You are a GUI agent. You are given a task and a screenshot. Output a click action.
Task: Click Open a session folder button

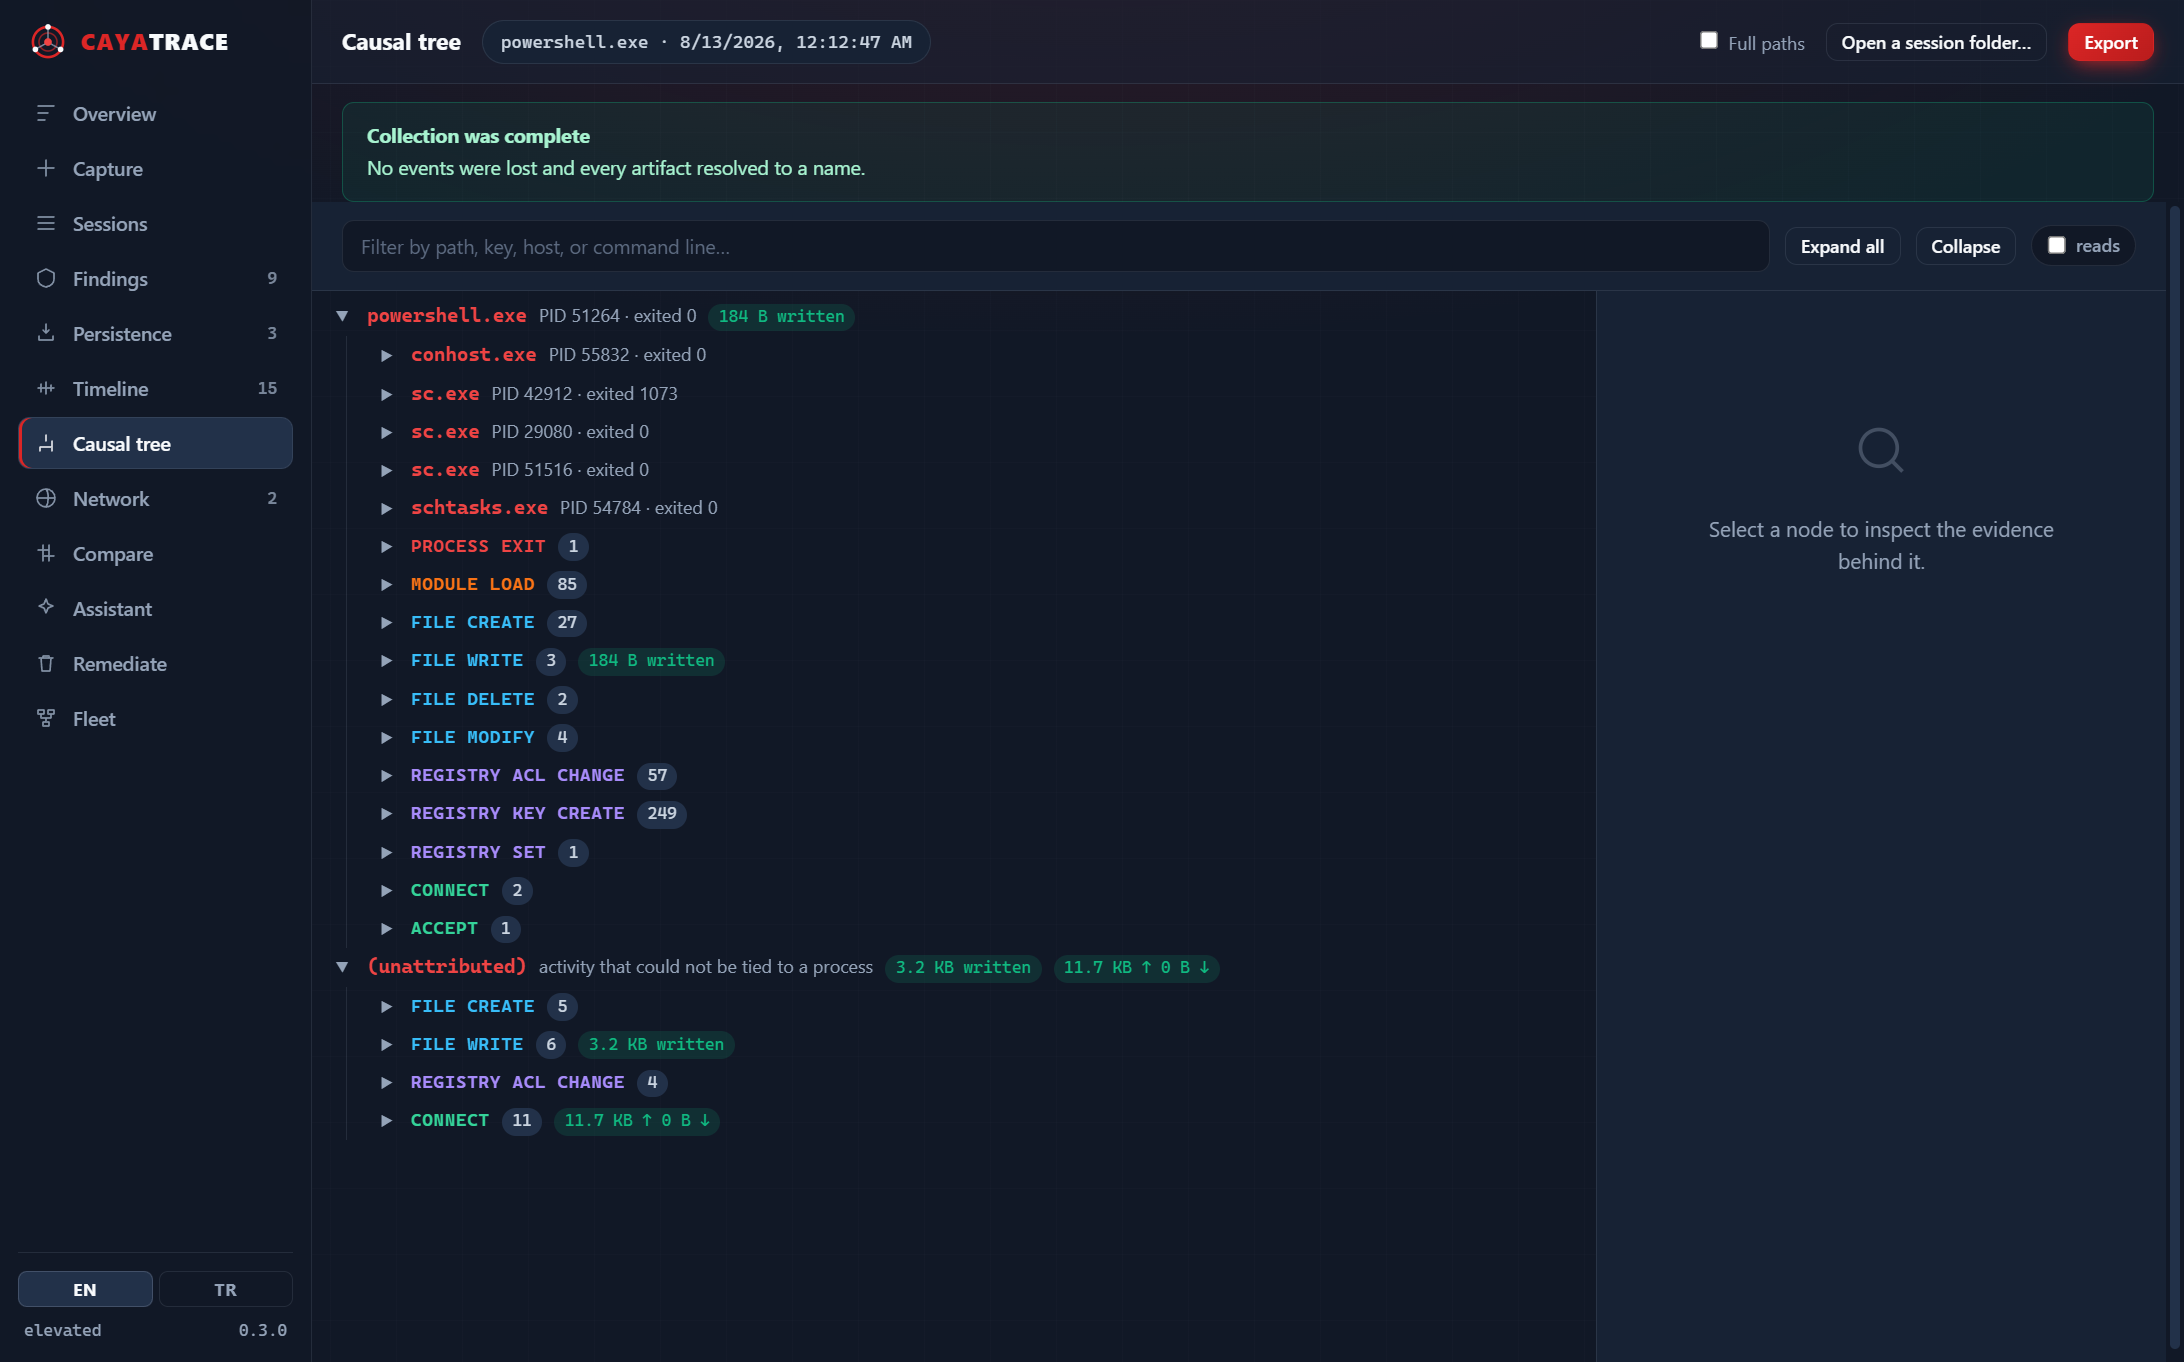click(x=1935, y=42)
